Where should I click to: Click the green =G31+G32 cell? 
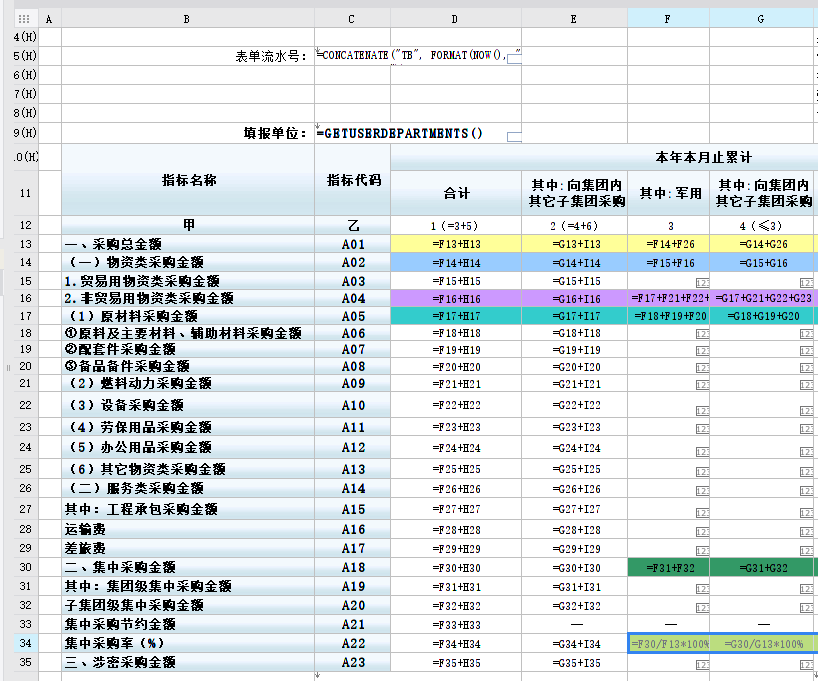click(762, 567)
